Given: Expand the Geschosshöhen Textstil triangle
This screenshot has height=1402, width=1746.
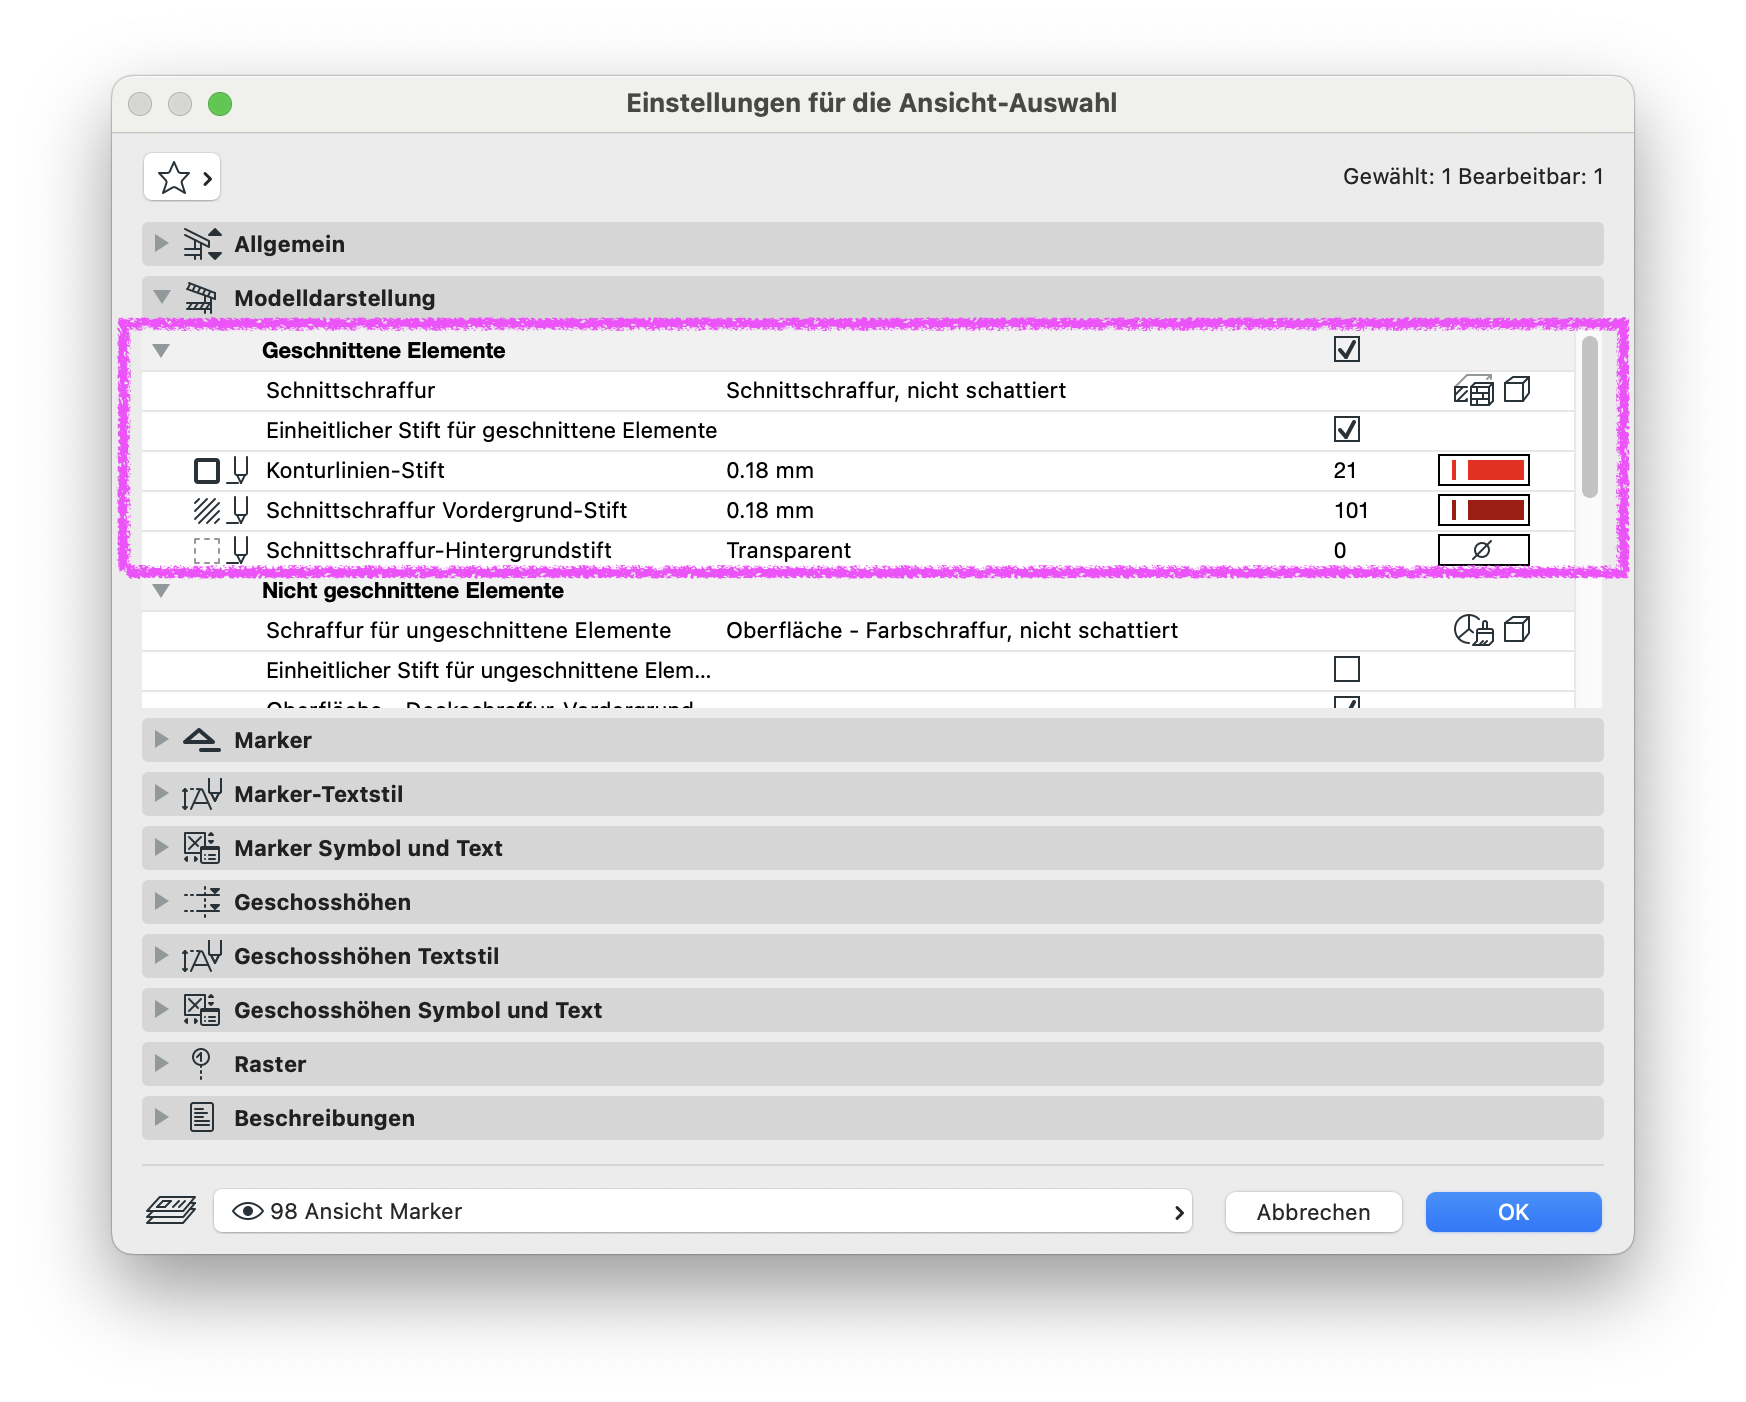Looking at the screenshot, I should 161,955.
